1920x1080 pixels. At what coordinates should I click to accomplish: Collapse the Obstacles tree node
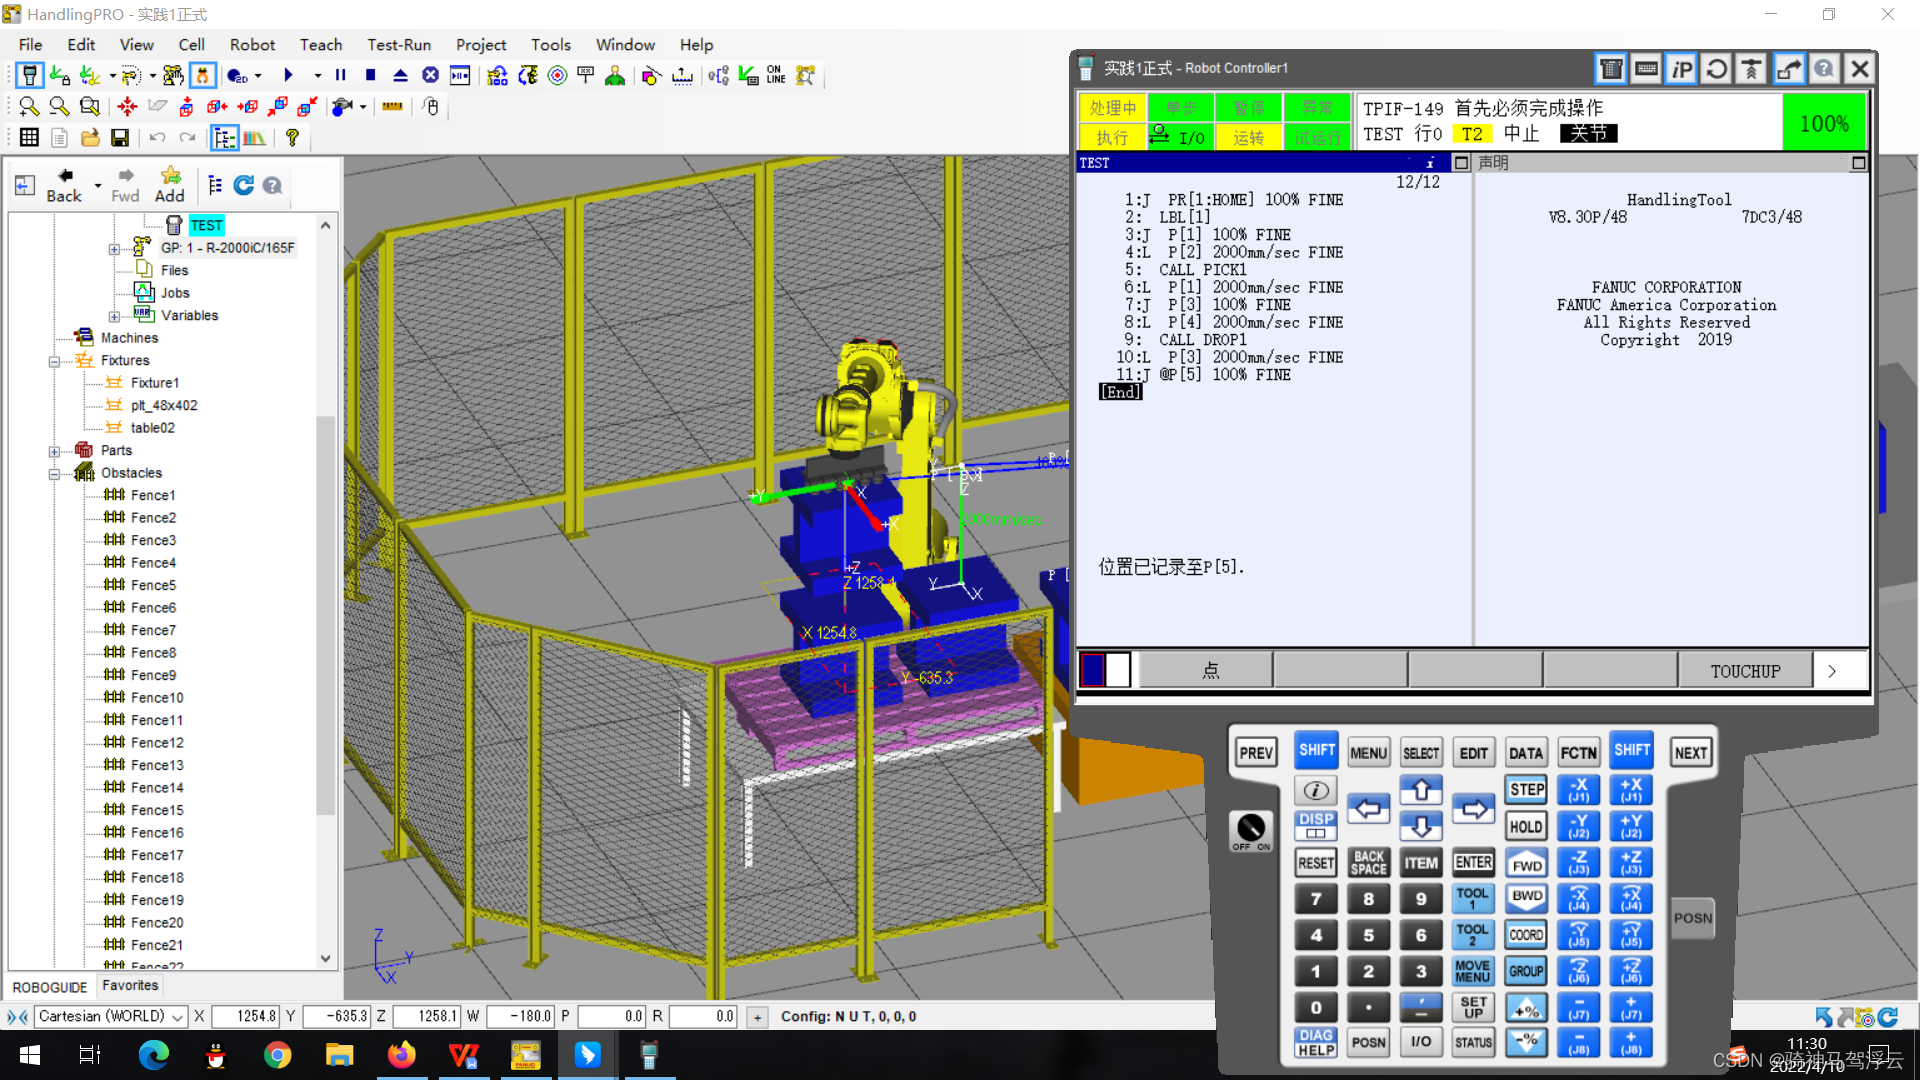click(54, 474)
